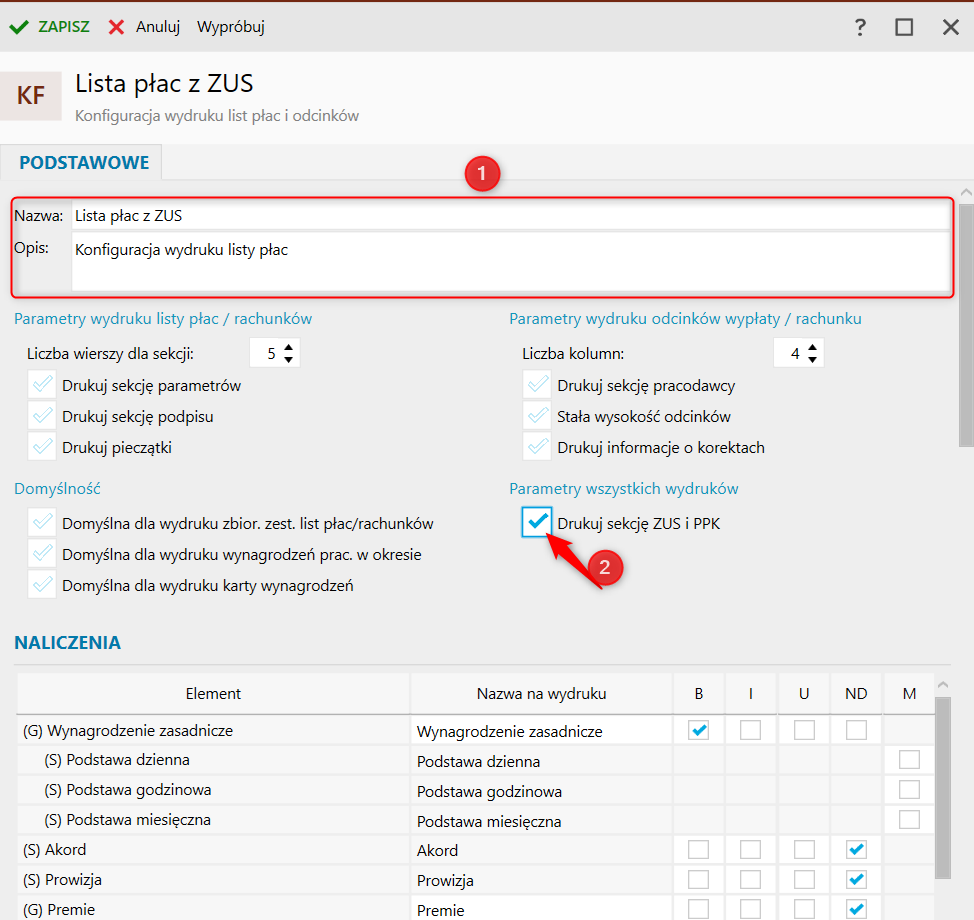This screenshot has width=974, height=920.
Task: Click the Element column header
Action: (213, 693)
